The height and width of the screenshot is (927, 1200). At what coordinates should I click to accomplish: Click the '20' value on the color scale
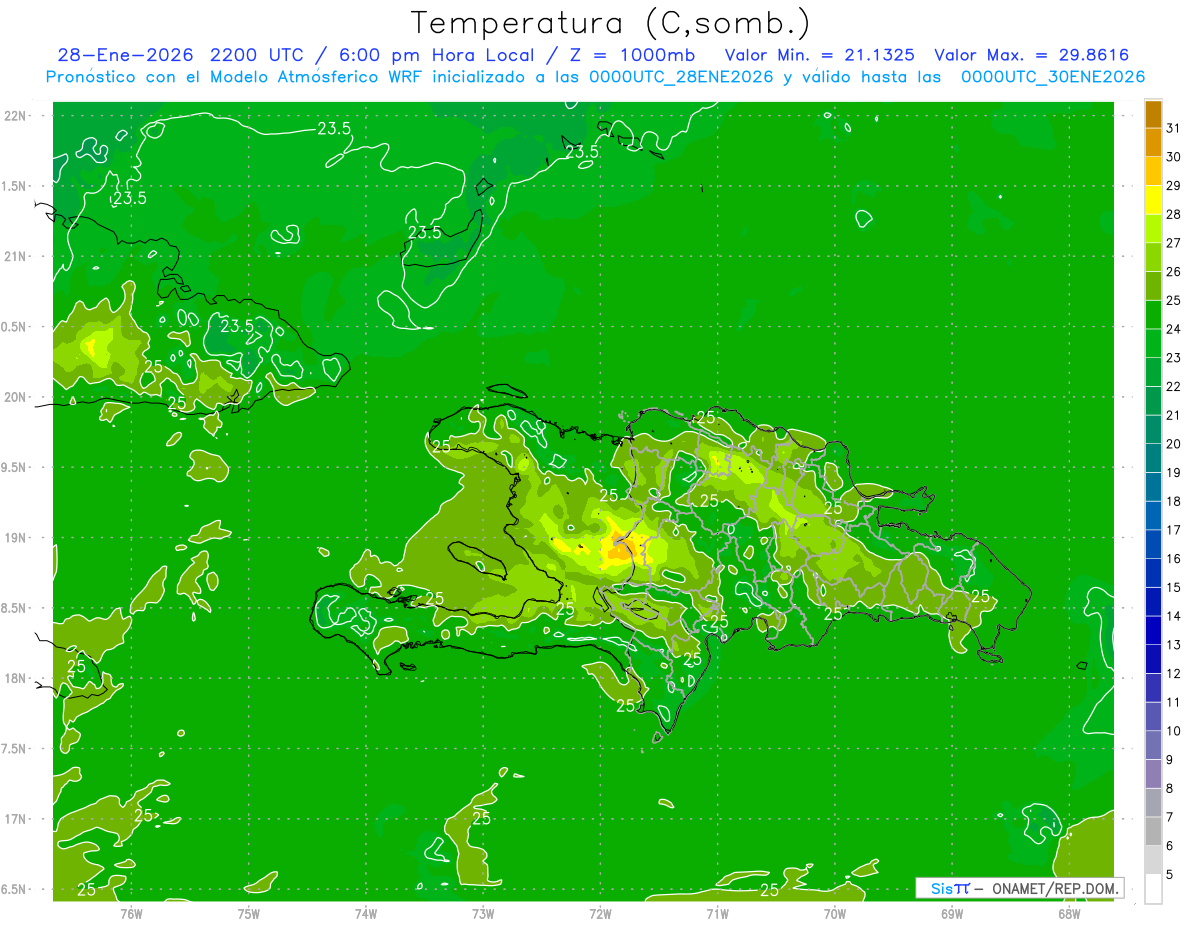[x=1173, y=444]
